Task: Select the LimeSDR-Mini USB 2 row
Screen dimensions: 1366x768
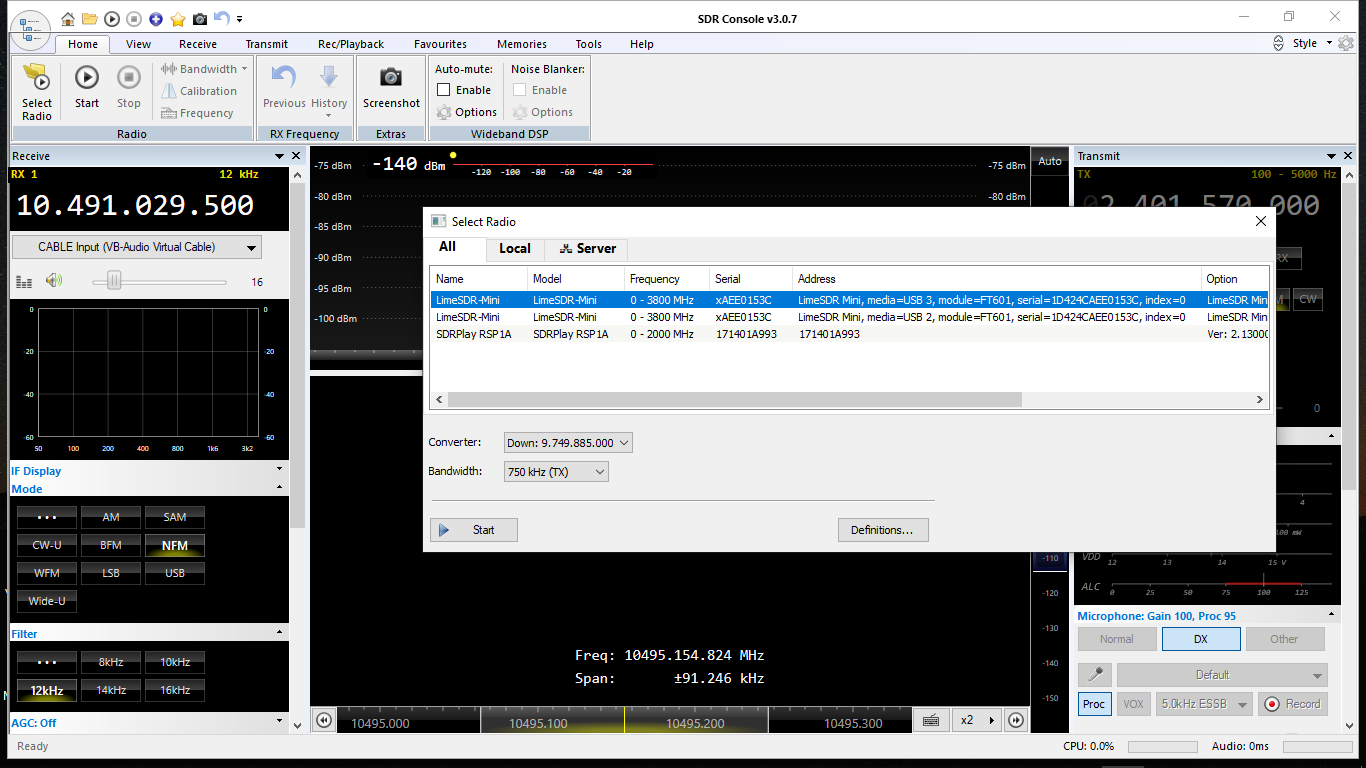Action: (x=850, y=317)
